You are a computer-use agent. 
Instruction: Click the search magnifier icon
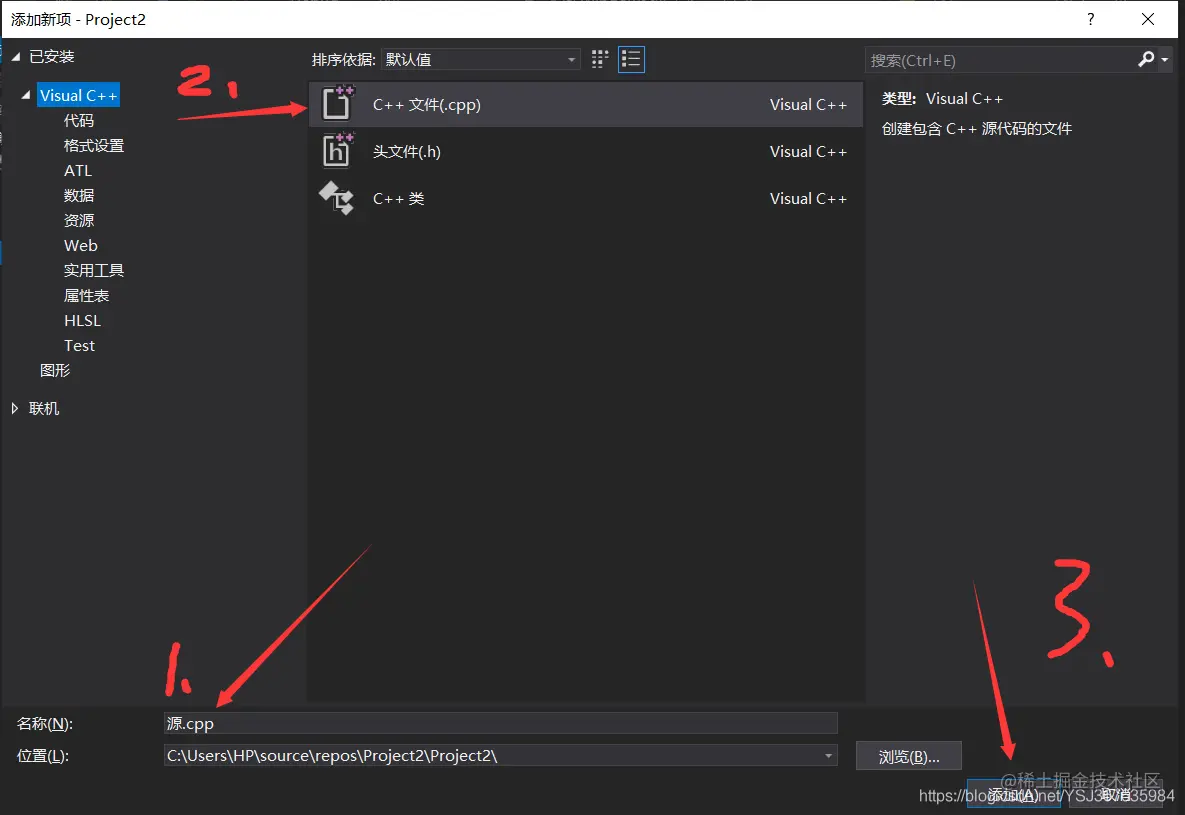click(x=1146, y=60)
